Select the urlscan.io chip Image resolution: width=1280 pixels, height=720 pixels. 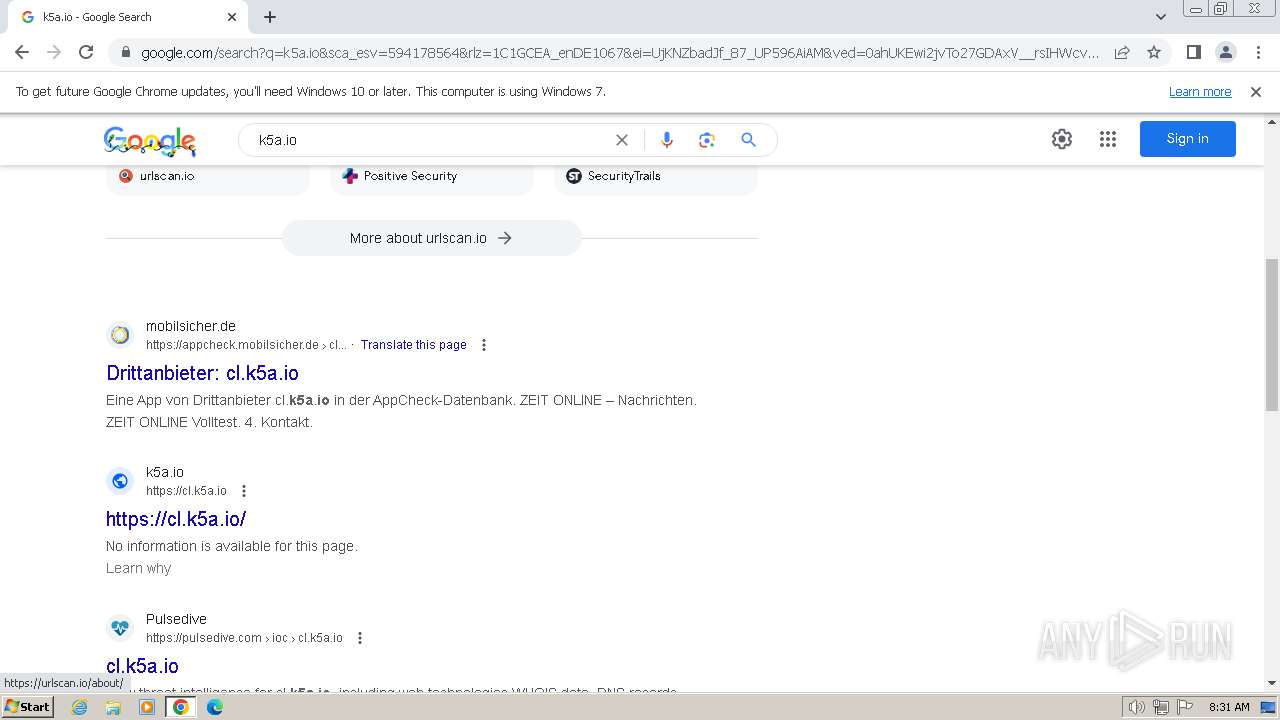coord(208,176)
